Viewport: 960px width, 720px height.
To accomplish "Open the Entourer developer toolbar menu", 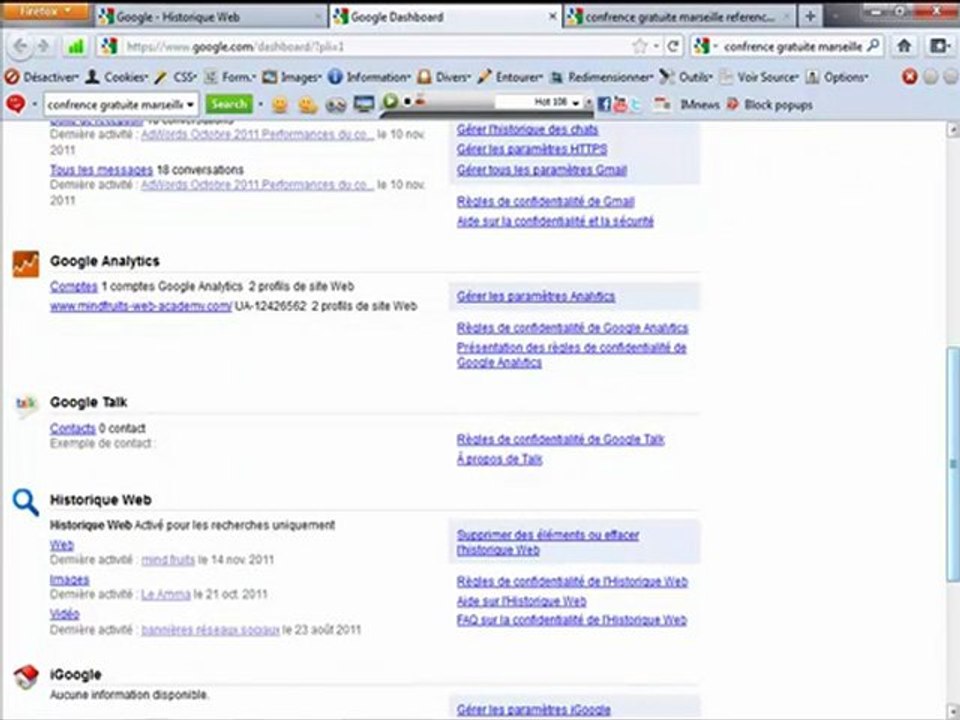I will click(x=511, y=77).
